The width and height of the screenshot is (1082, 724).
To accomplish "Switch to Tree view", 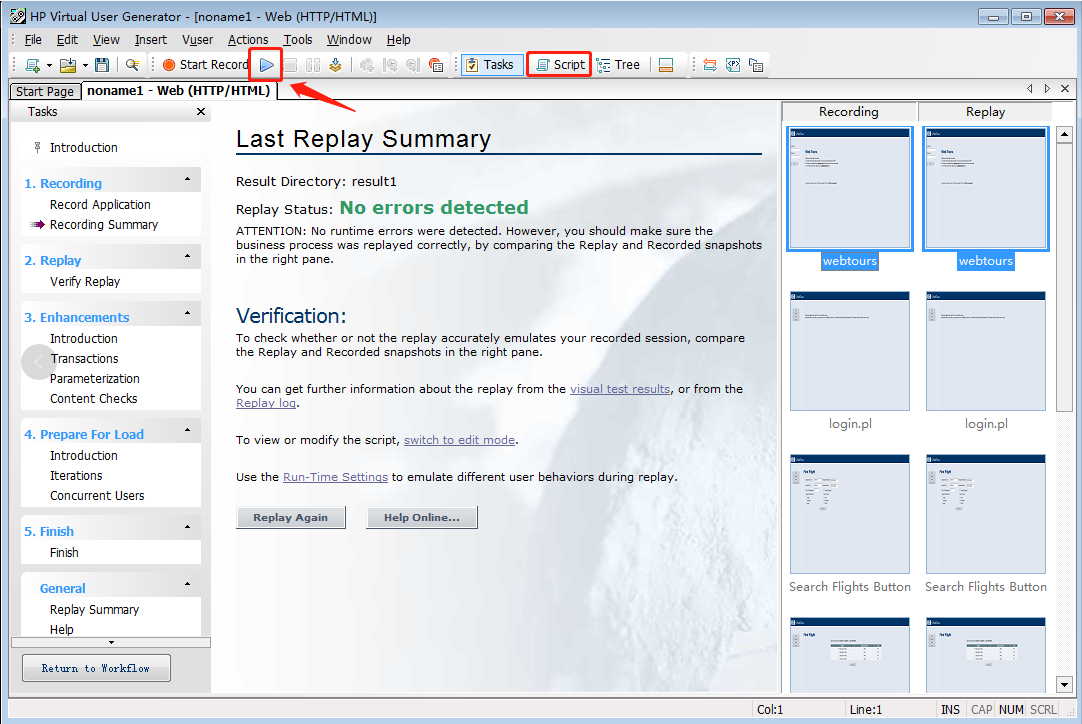I will (619, 65).
